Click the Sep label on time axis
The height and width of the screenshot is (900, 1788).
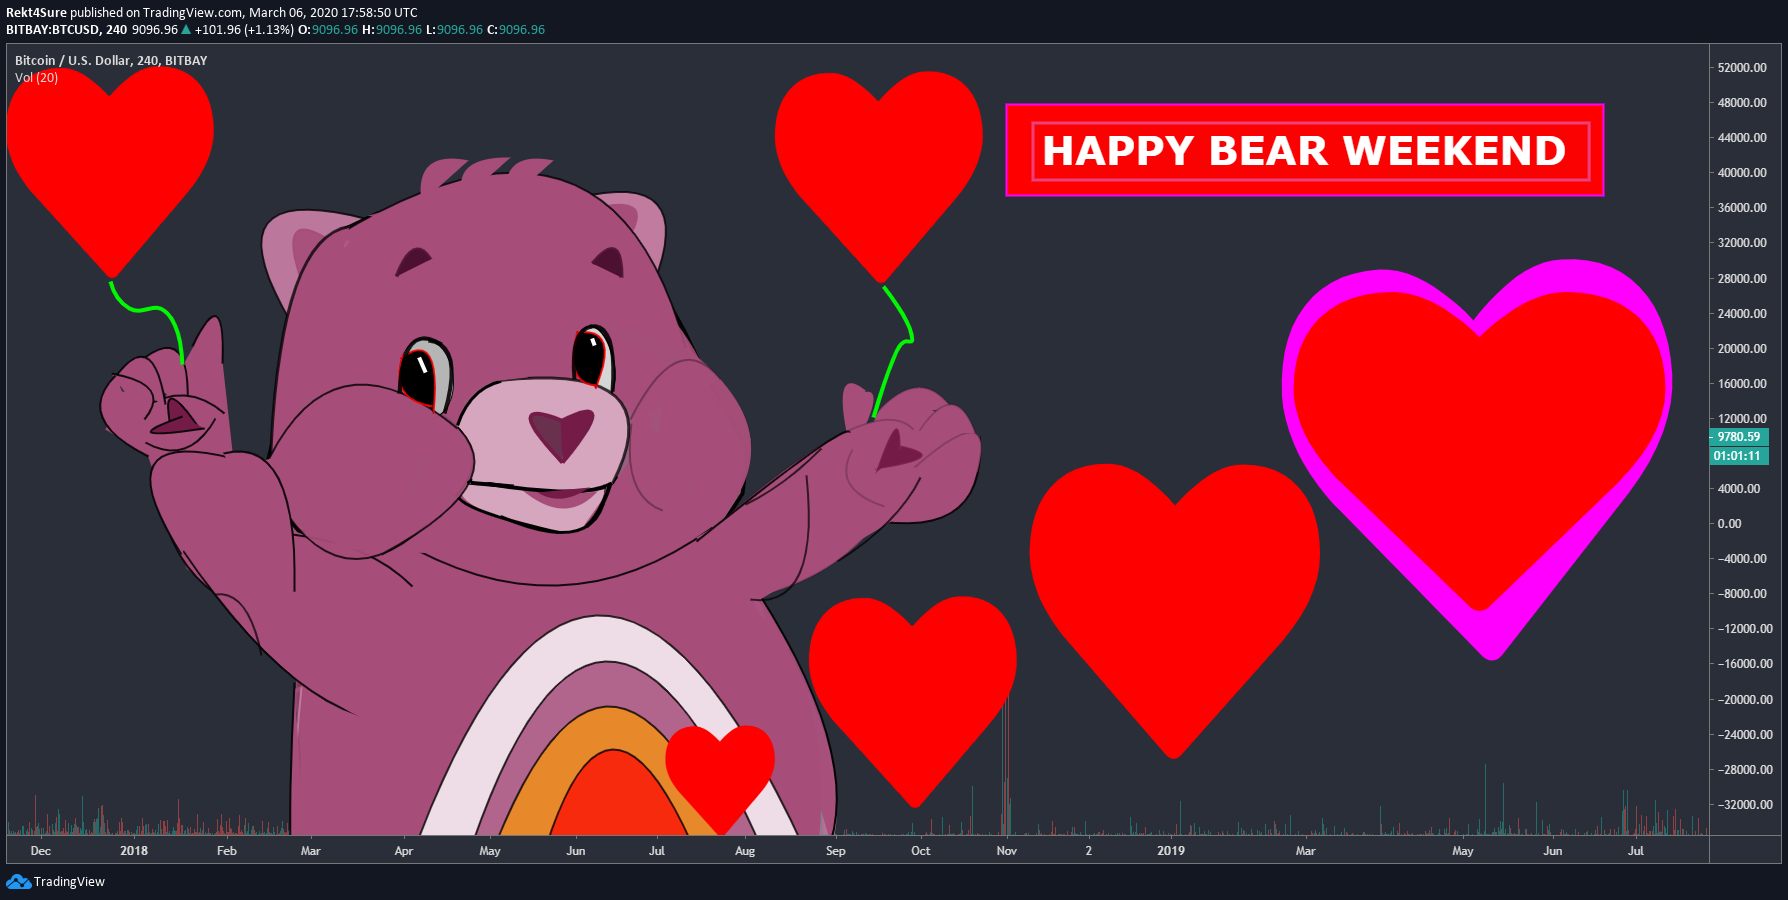point(836,851)
